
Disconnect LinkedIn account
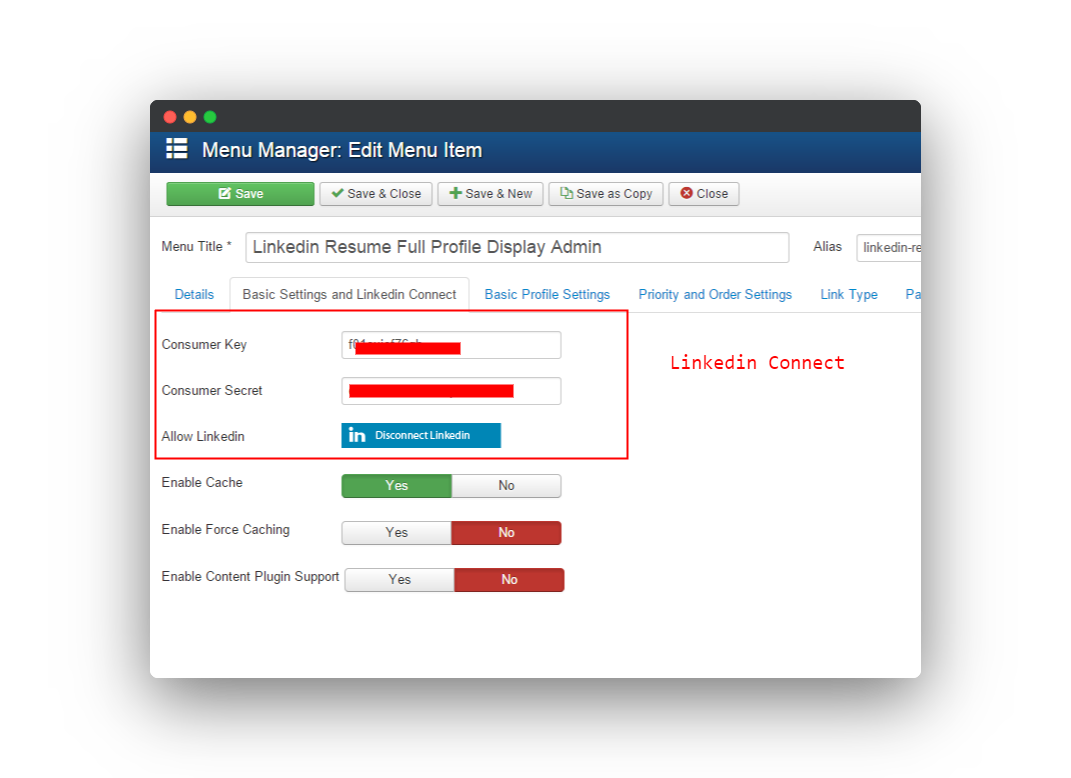[x=421, y=435]
